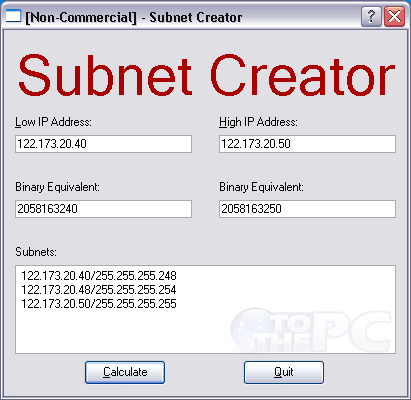Click the window system icon in title bar

[x=13, y=16]
